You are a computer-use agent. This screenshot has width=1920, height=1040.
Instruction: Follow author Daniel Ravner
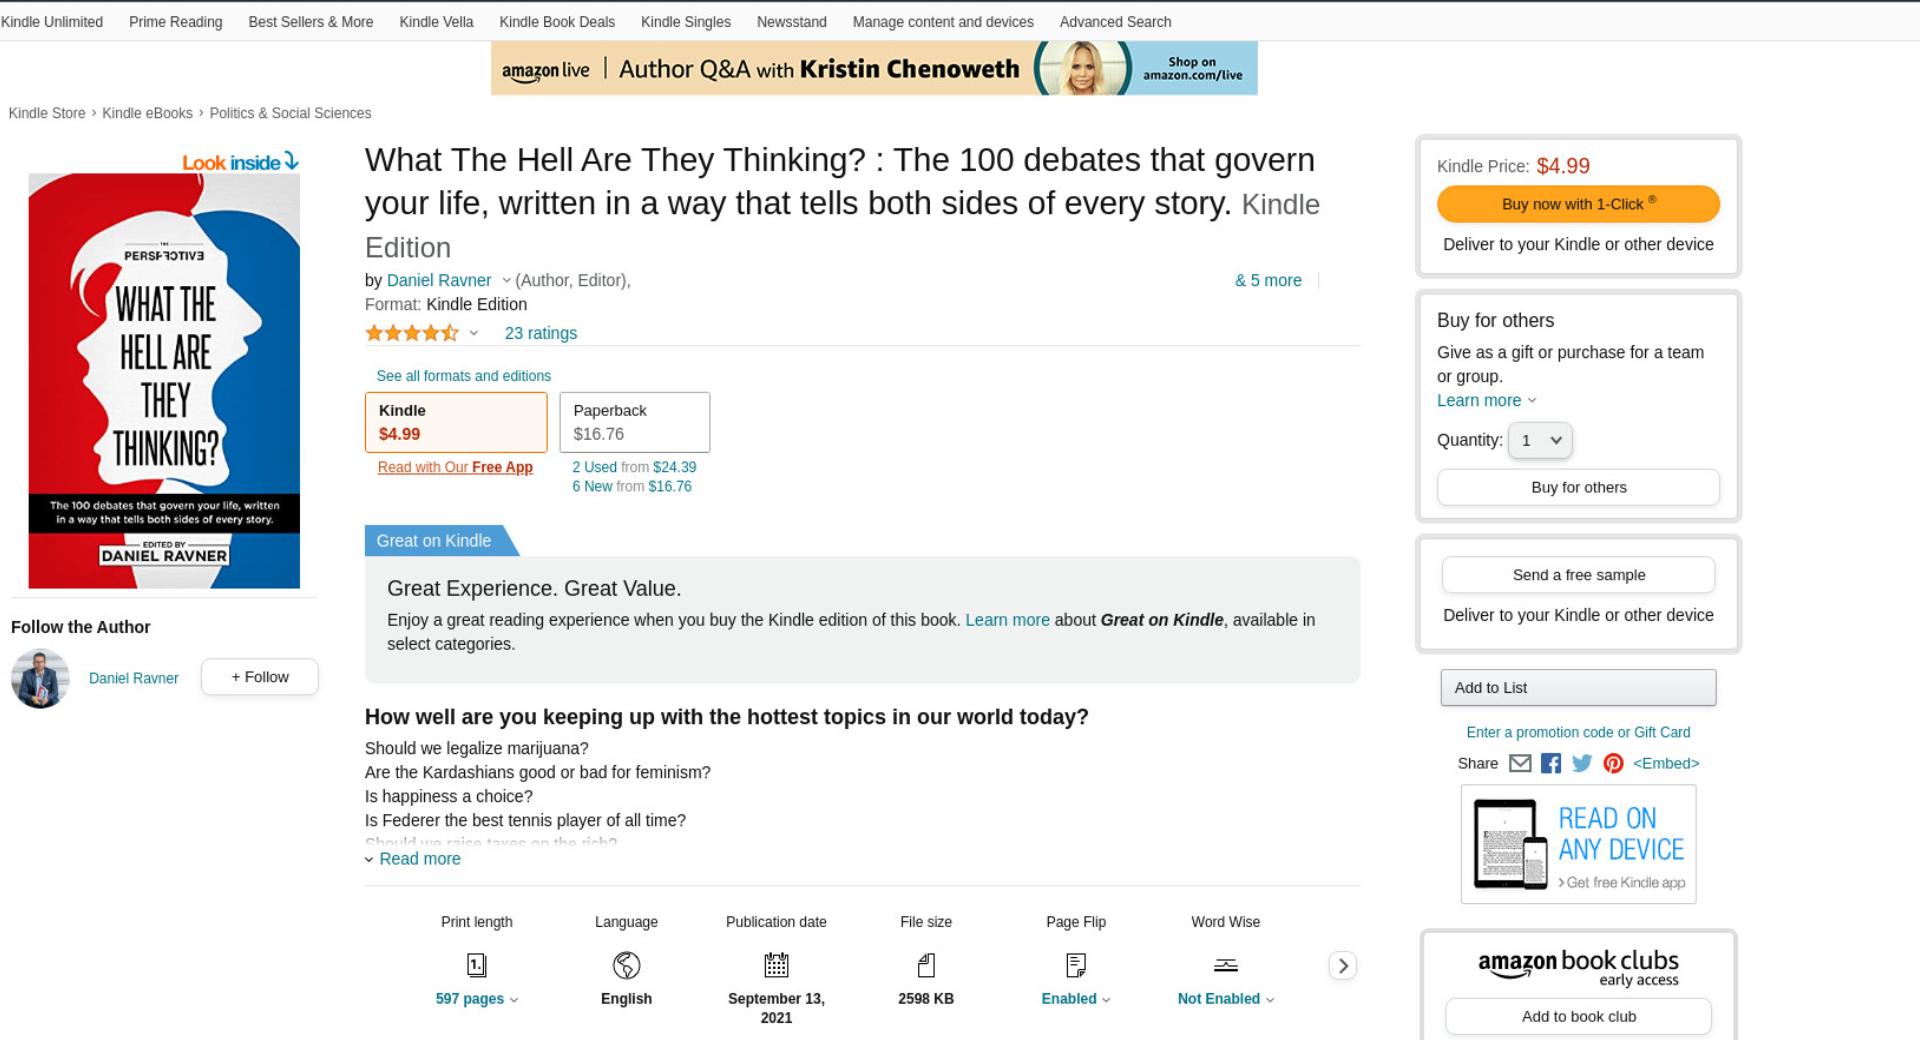coord(260,677)
